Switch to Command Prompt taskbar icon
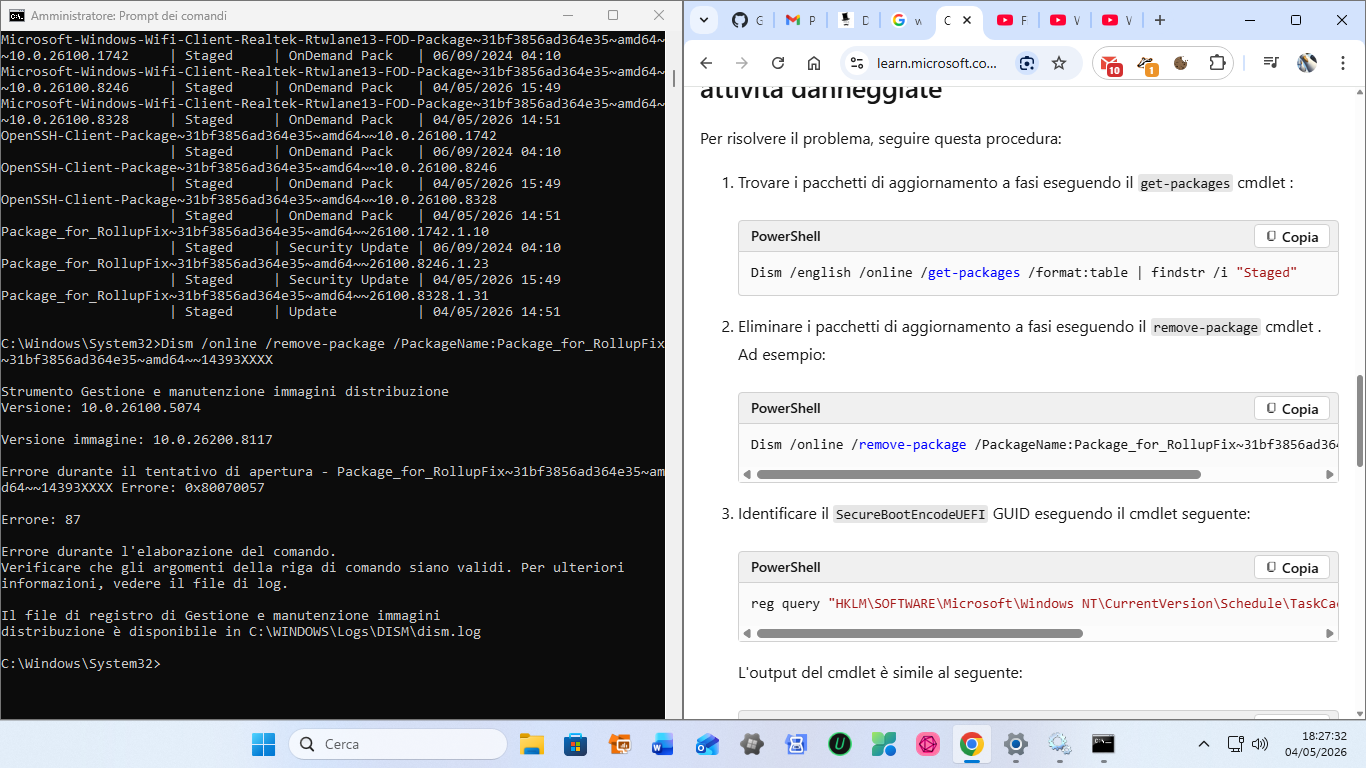Viewport: 1366px width, 768px height. pos(1103,744)
